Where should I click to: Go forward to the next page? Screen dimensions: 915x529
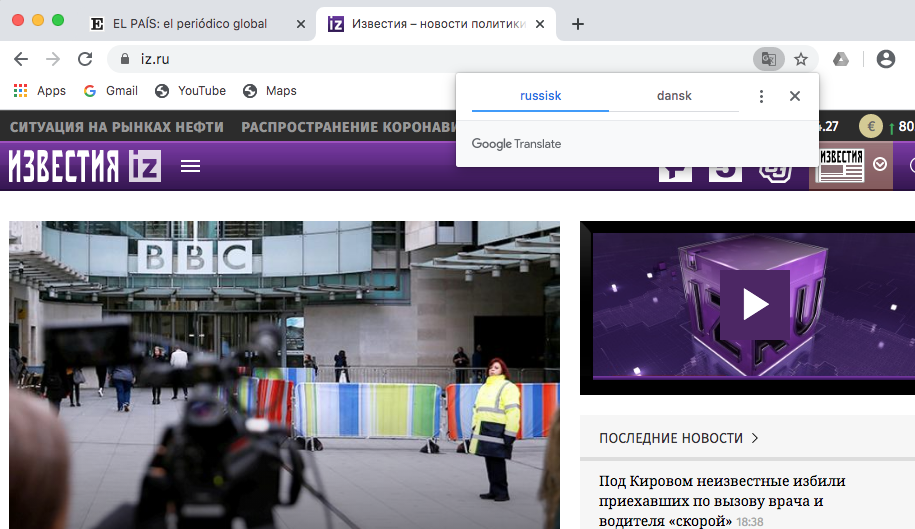tap(53, 59)
